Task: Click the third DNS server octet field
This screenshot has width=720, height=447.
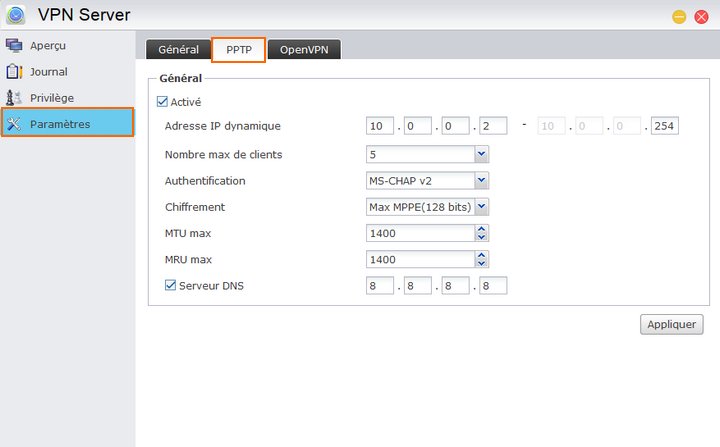Action: [455, 286]
